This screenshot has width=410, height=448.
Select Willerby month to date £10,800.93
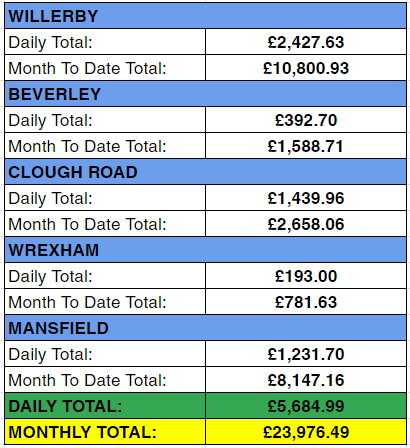306,68
